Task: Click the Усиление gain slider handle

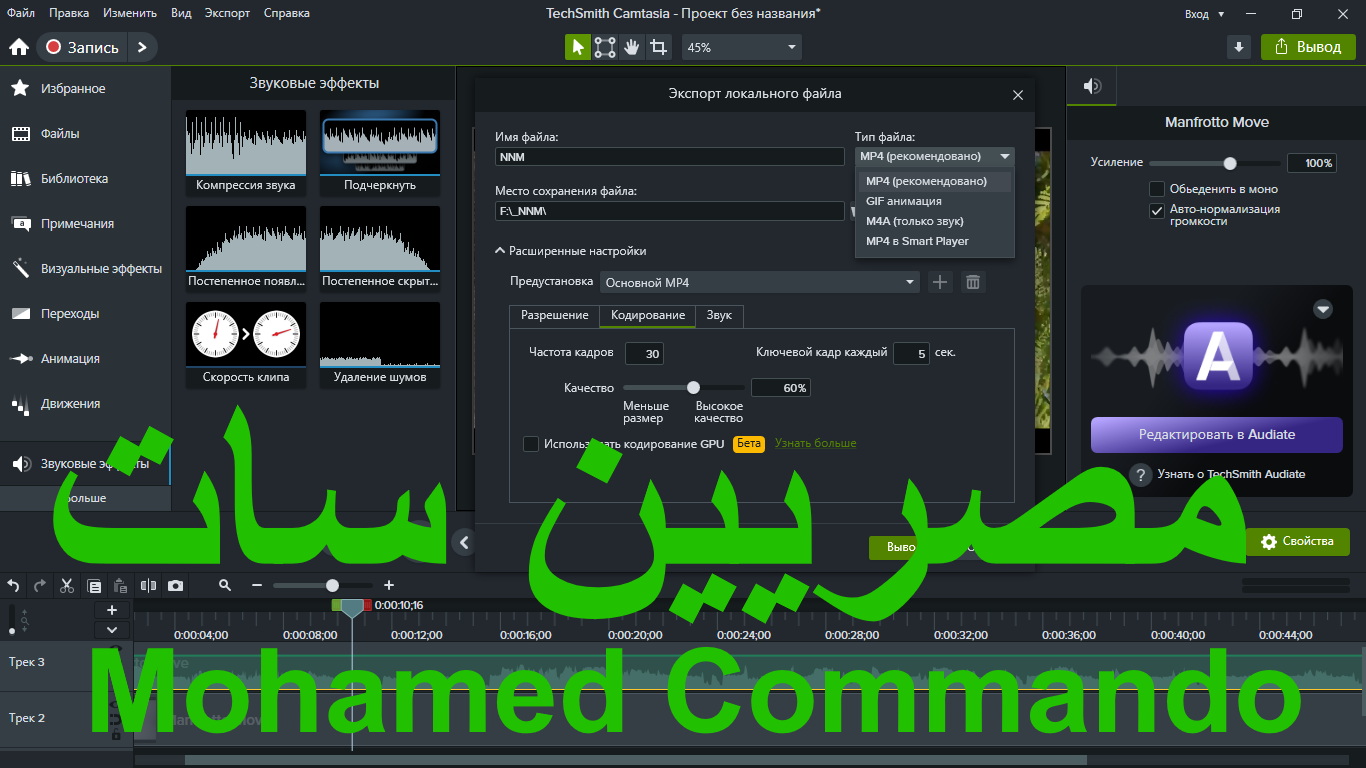Action: click(1230, 164)
